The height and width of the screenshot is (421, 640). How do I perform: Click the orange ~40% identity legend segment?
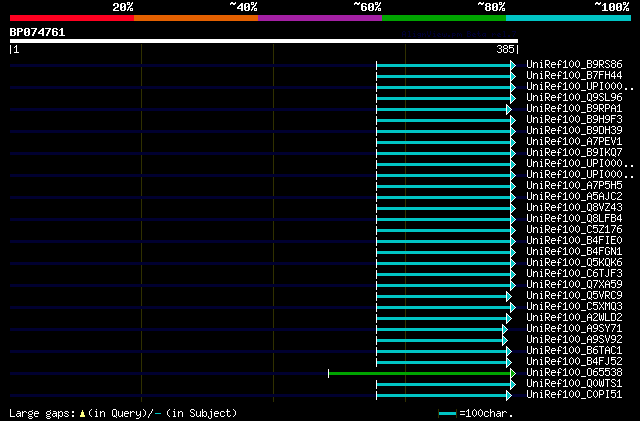[196, 18]
